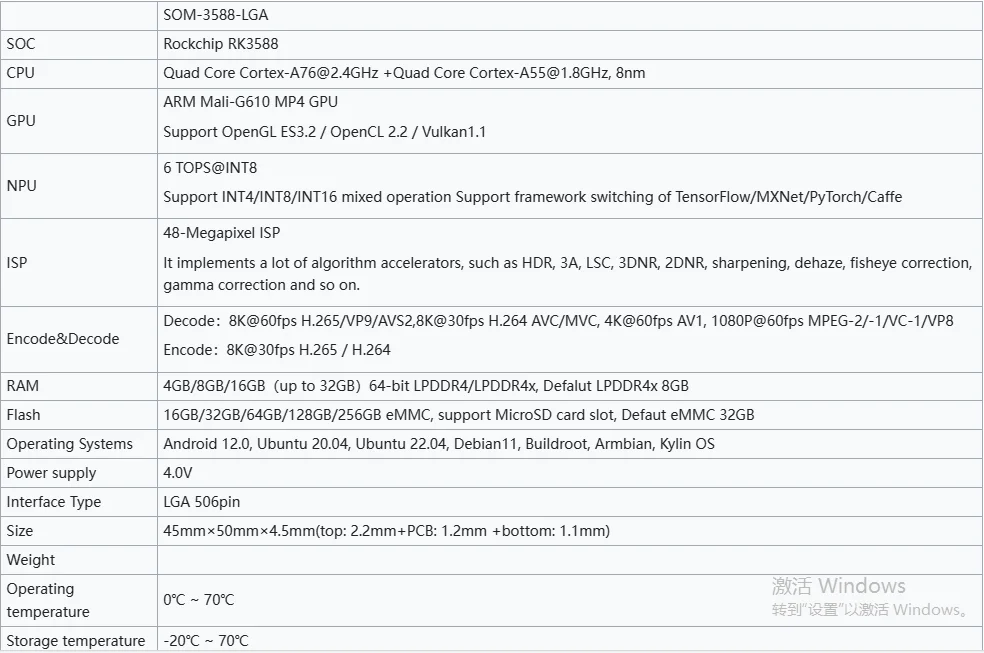Viewport: 984px width, 653px height.
Task: Select the RAM specification value cell
Action: (x=426, y=386)
